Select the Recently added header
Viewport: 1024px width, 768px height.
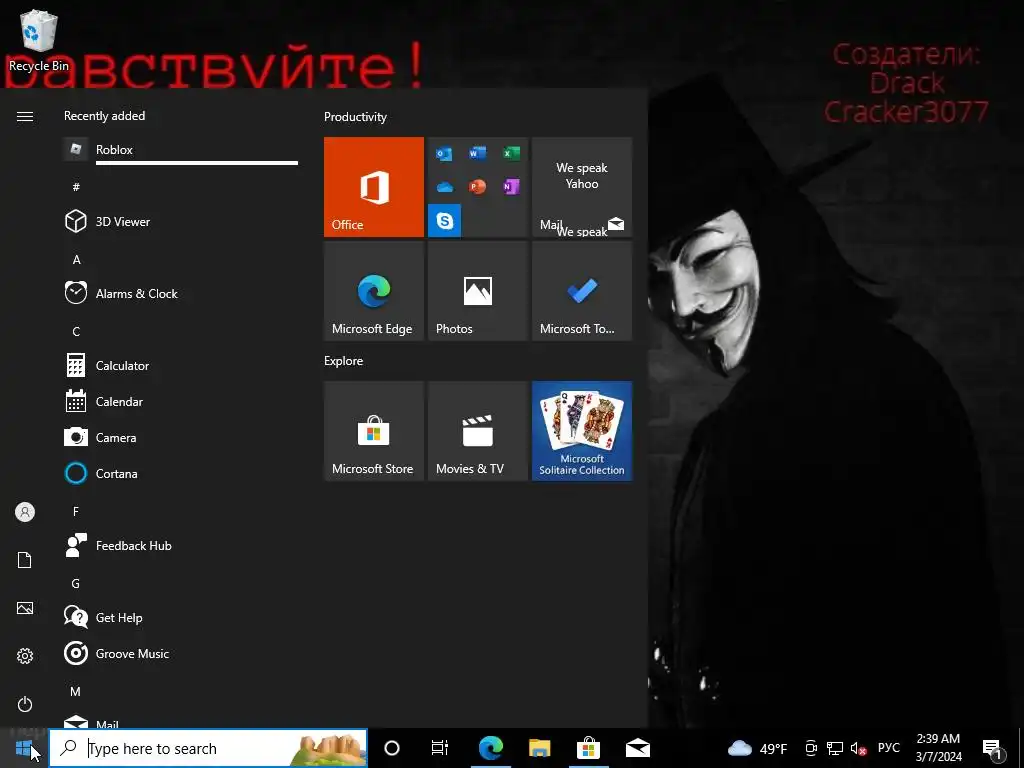(x=104, y=116)
